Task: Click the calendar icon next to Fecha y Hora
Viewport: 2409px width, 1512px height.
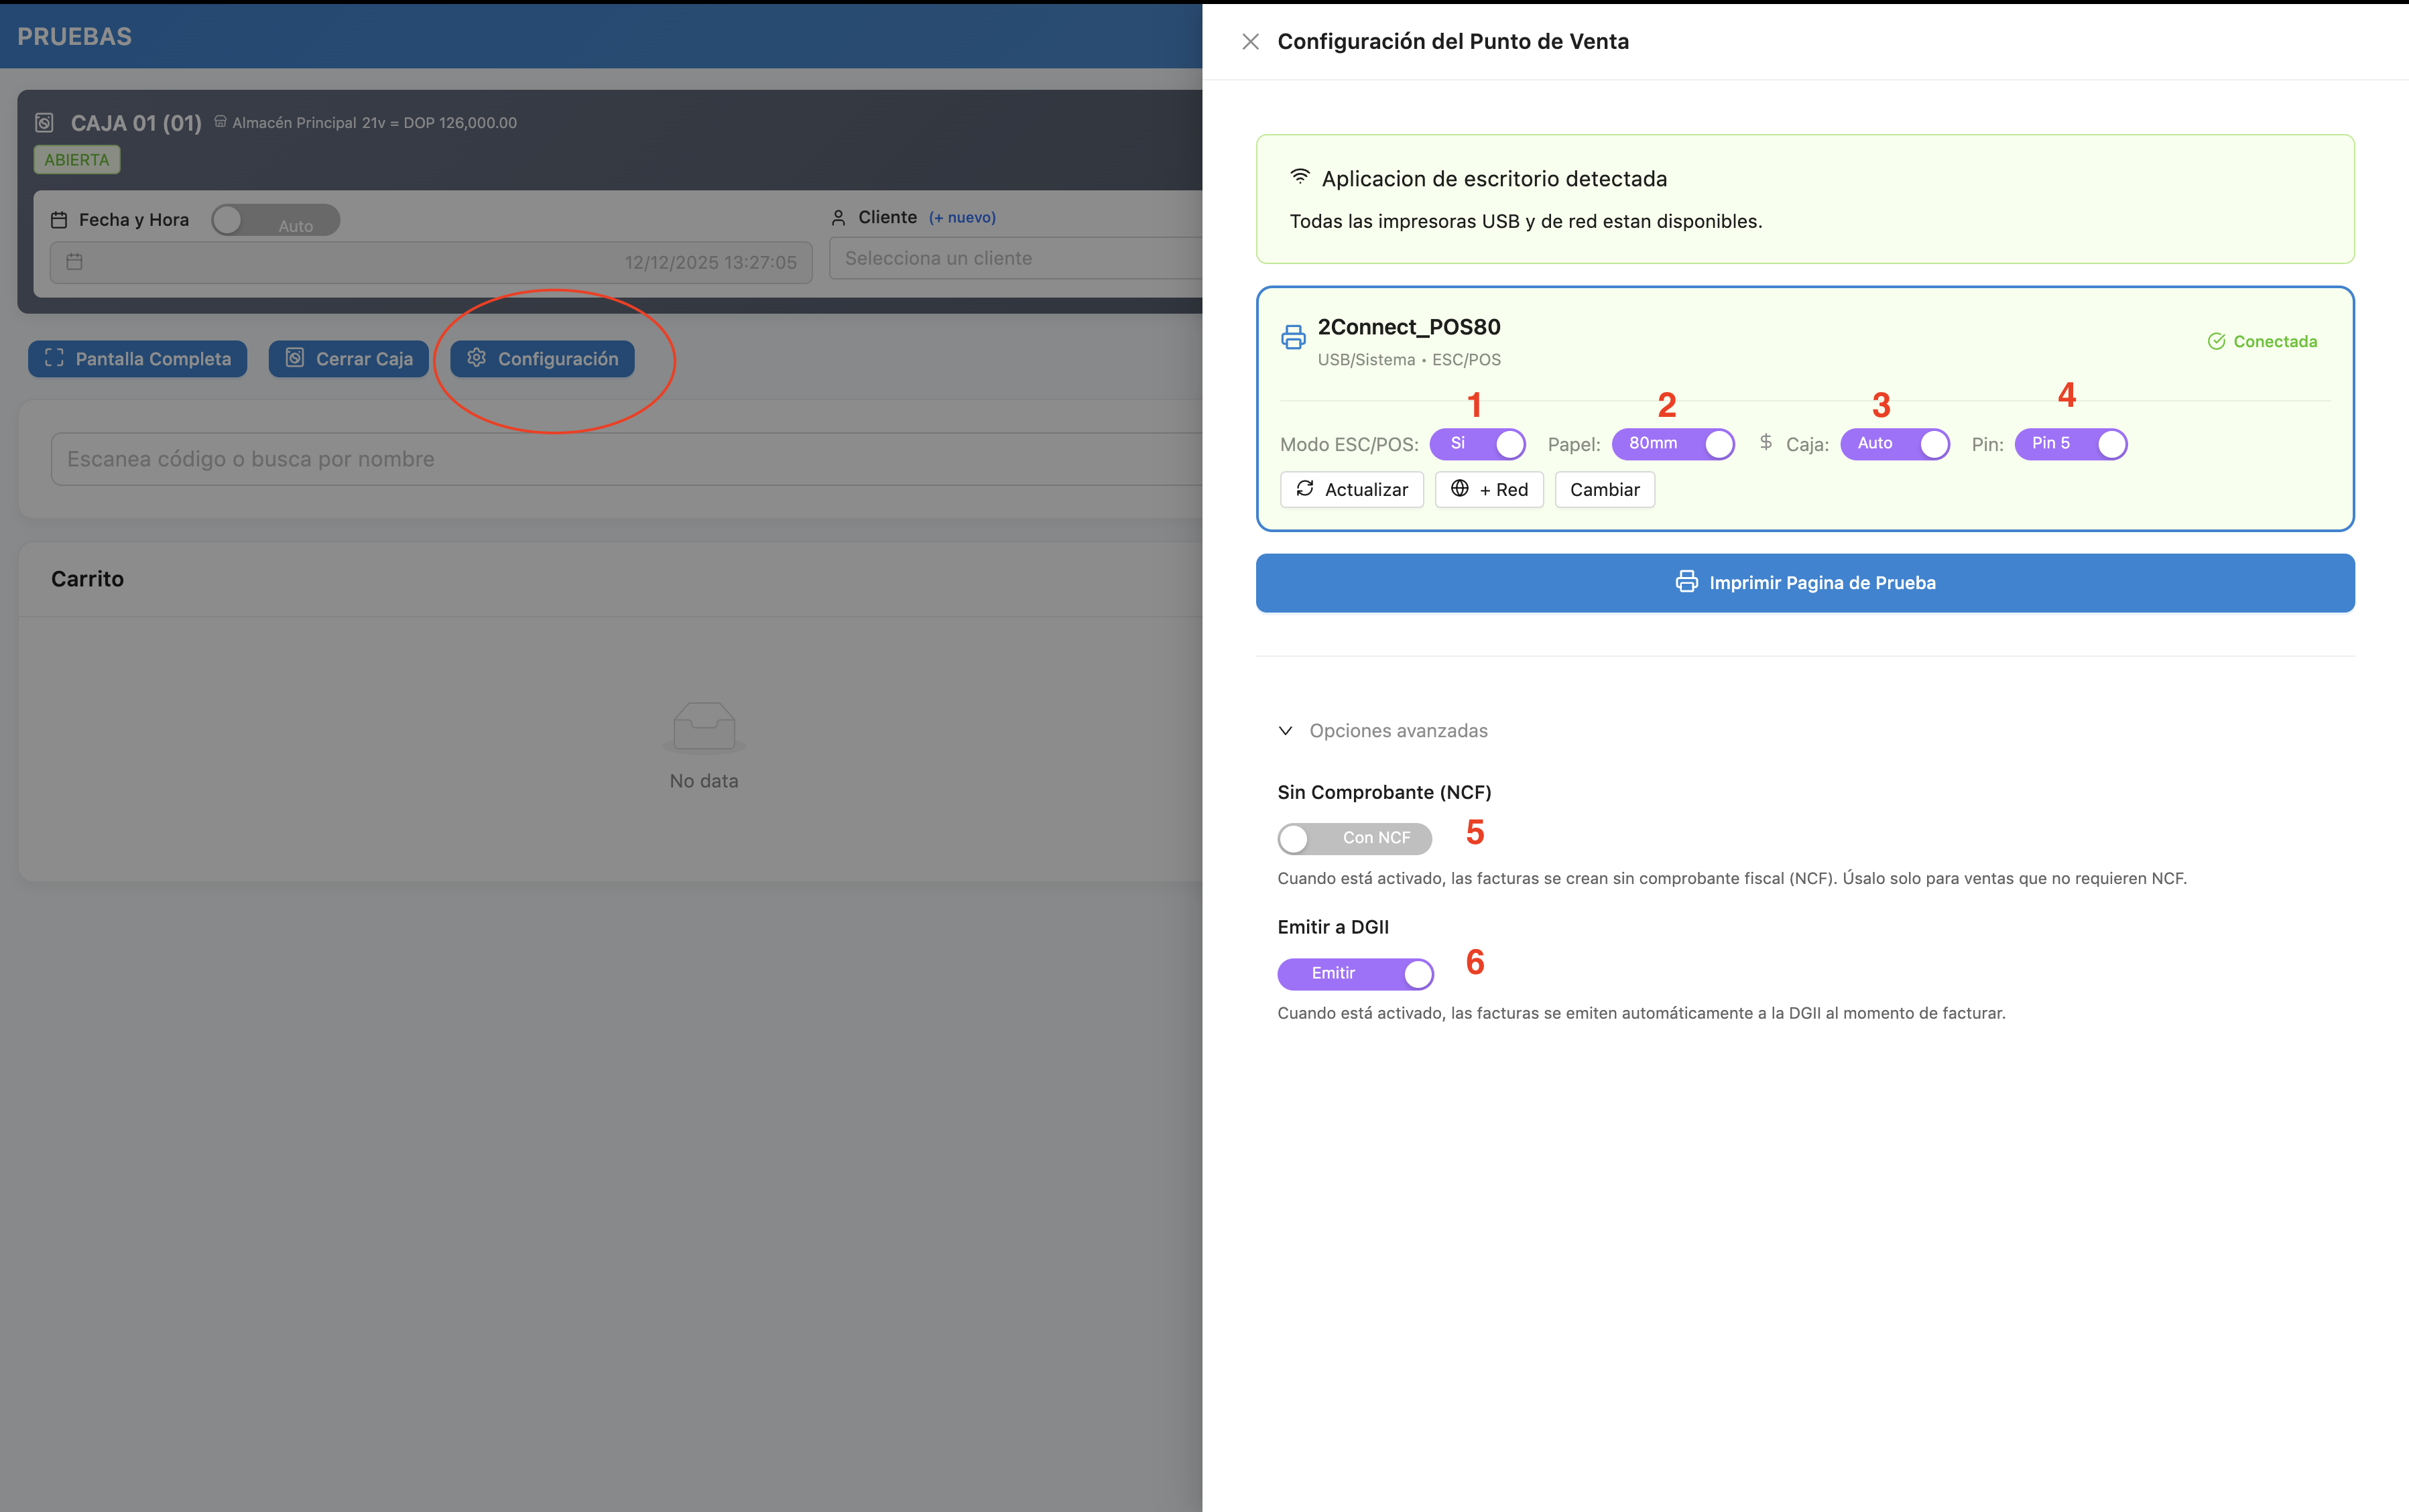Action: (x=59, y=220)
